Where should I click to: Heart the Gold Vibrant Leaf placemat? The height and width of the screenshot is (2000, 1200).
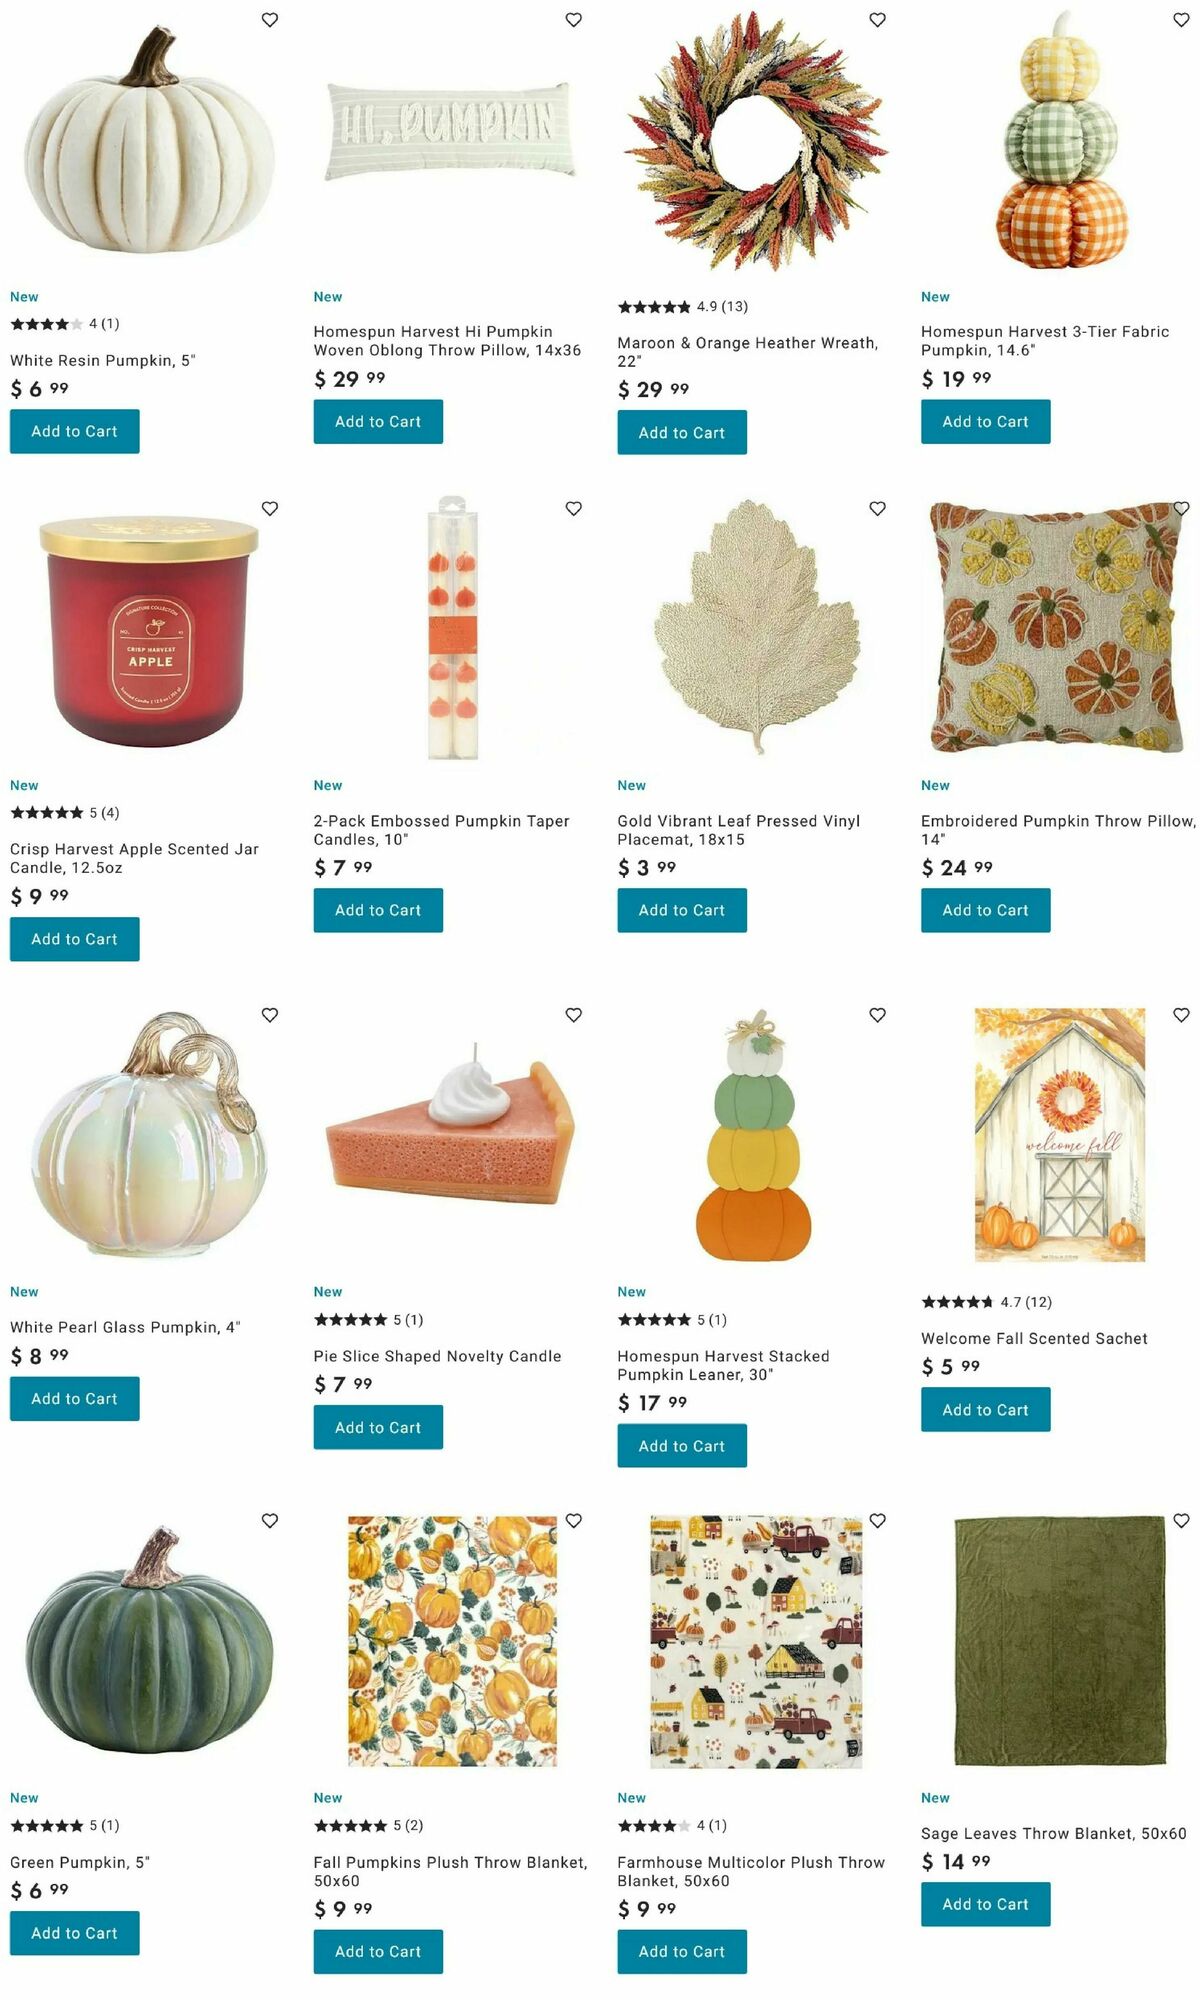coord(878,509)
